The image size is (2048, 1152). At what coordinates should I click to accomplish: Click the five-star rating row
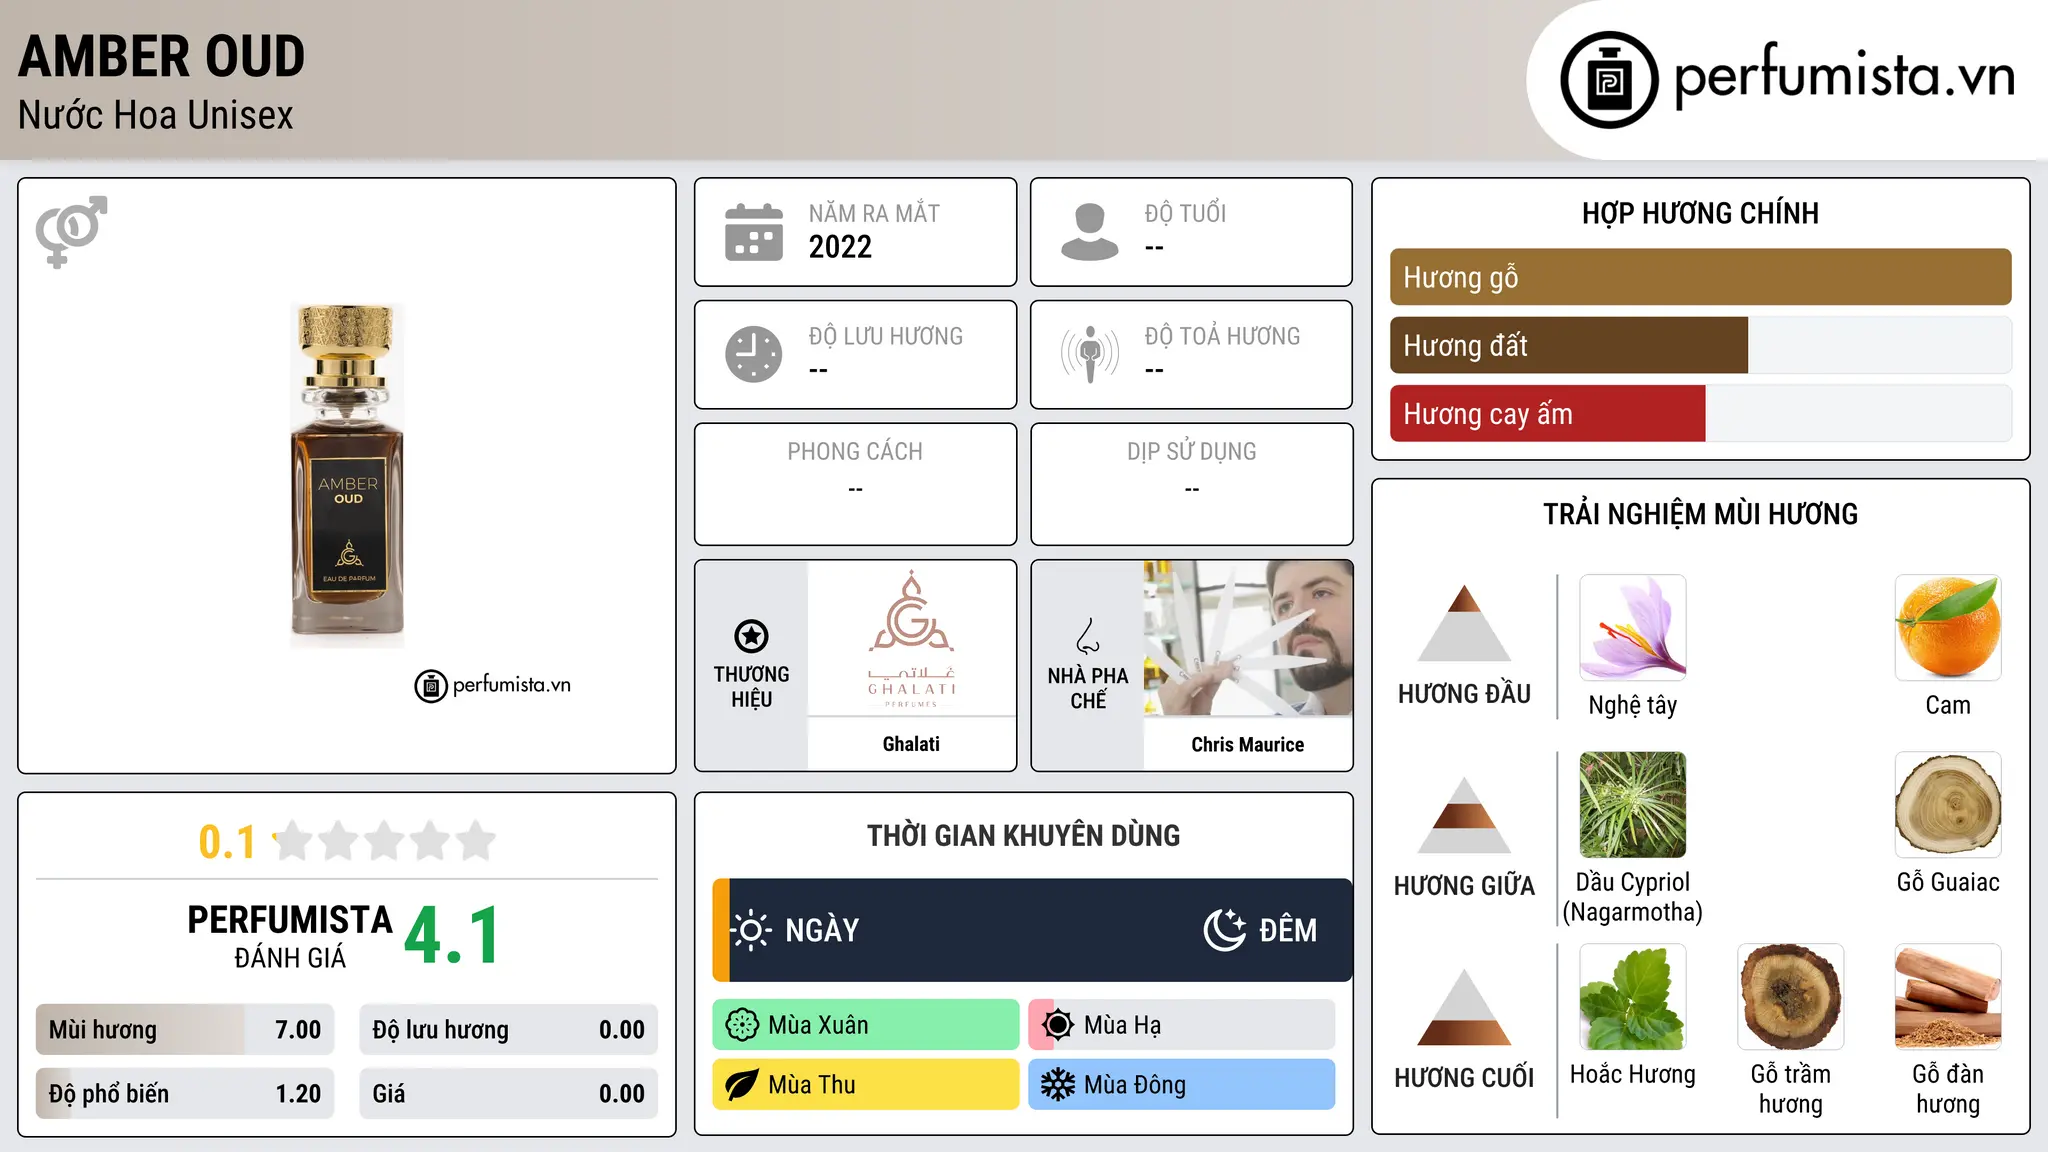coord(385,841)
